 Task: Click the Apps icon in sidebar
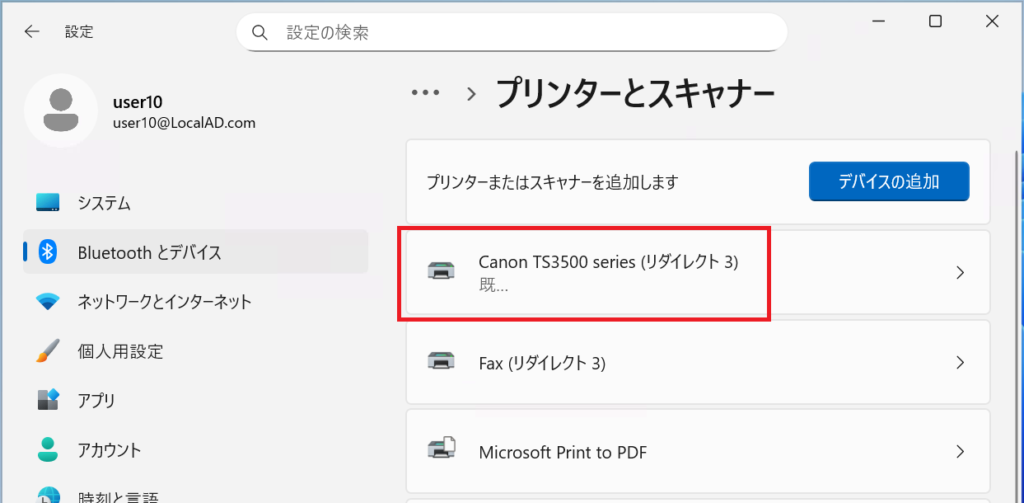tap(48, 400)
